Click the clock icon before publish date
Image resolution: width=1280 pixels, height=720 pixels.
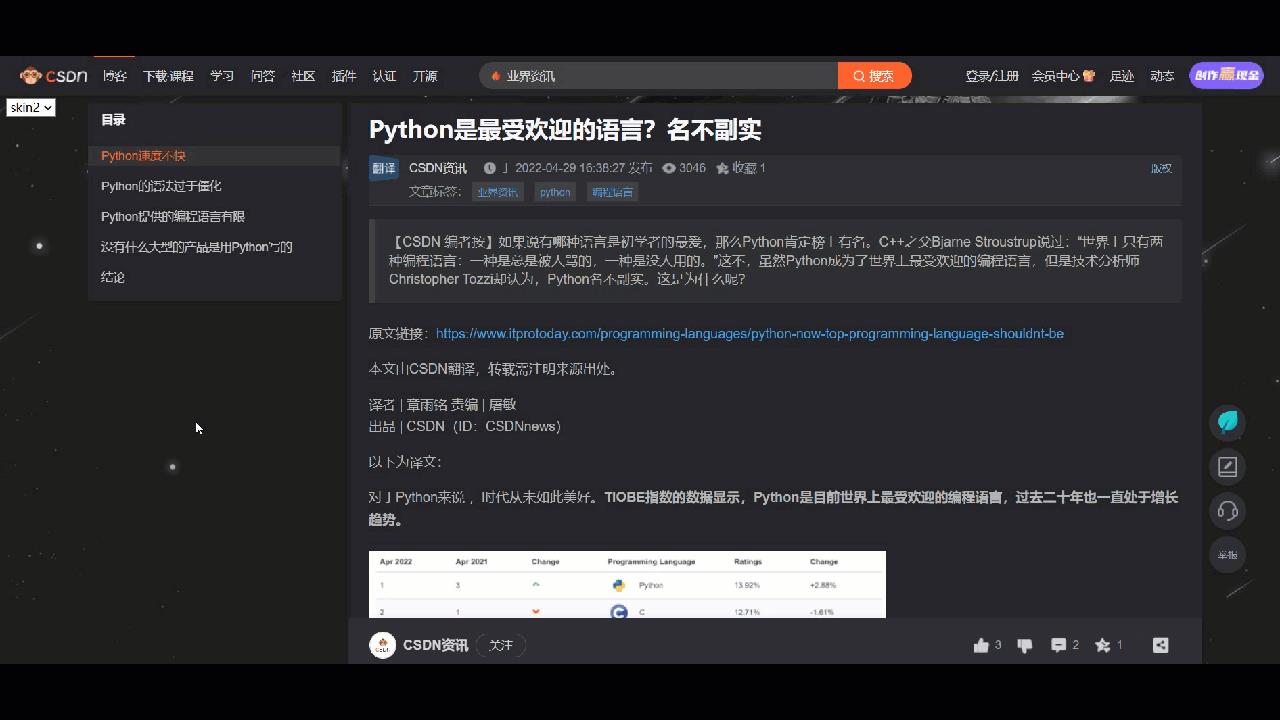(x=490, y=168)
